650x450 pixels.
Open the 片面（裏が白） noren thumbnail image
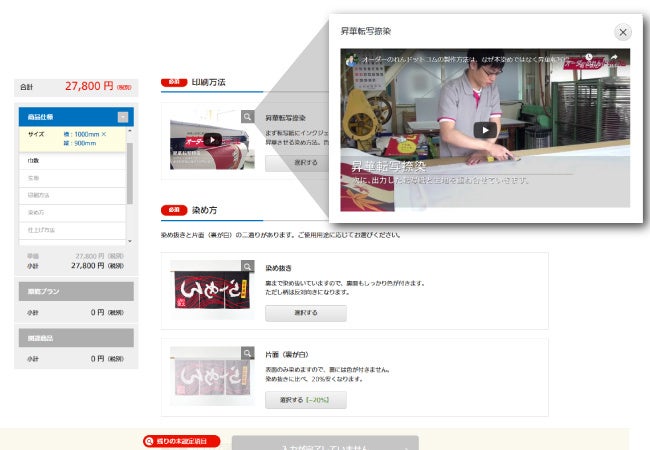point(212,376)
